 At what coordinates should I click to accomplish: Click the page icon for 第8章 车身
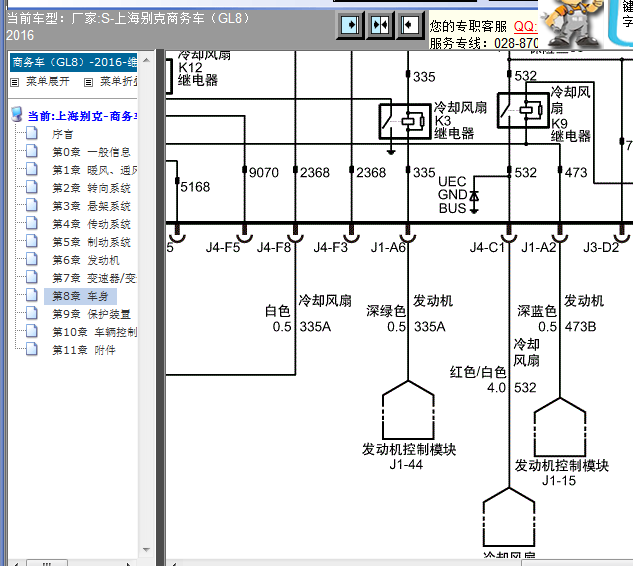point(32,295)
